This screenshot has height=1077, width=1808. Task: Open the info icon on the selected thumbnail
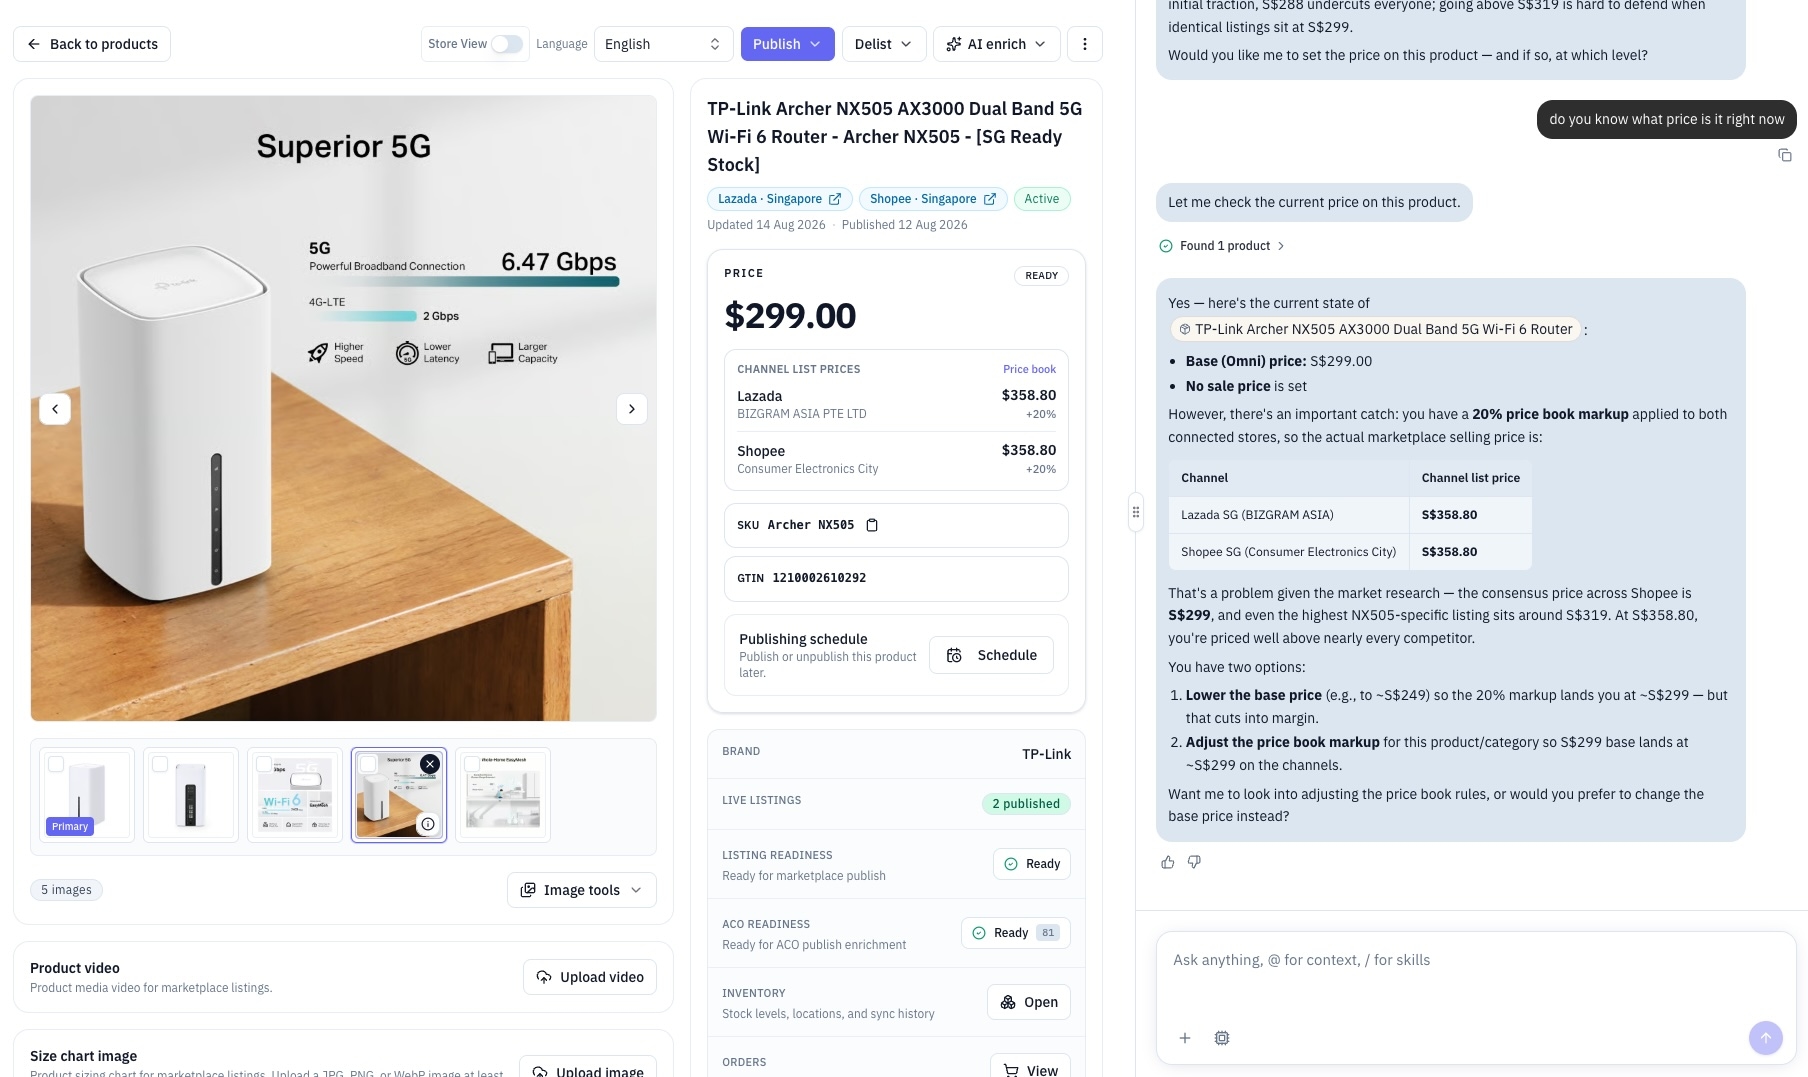pos(428,824)
